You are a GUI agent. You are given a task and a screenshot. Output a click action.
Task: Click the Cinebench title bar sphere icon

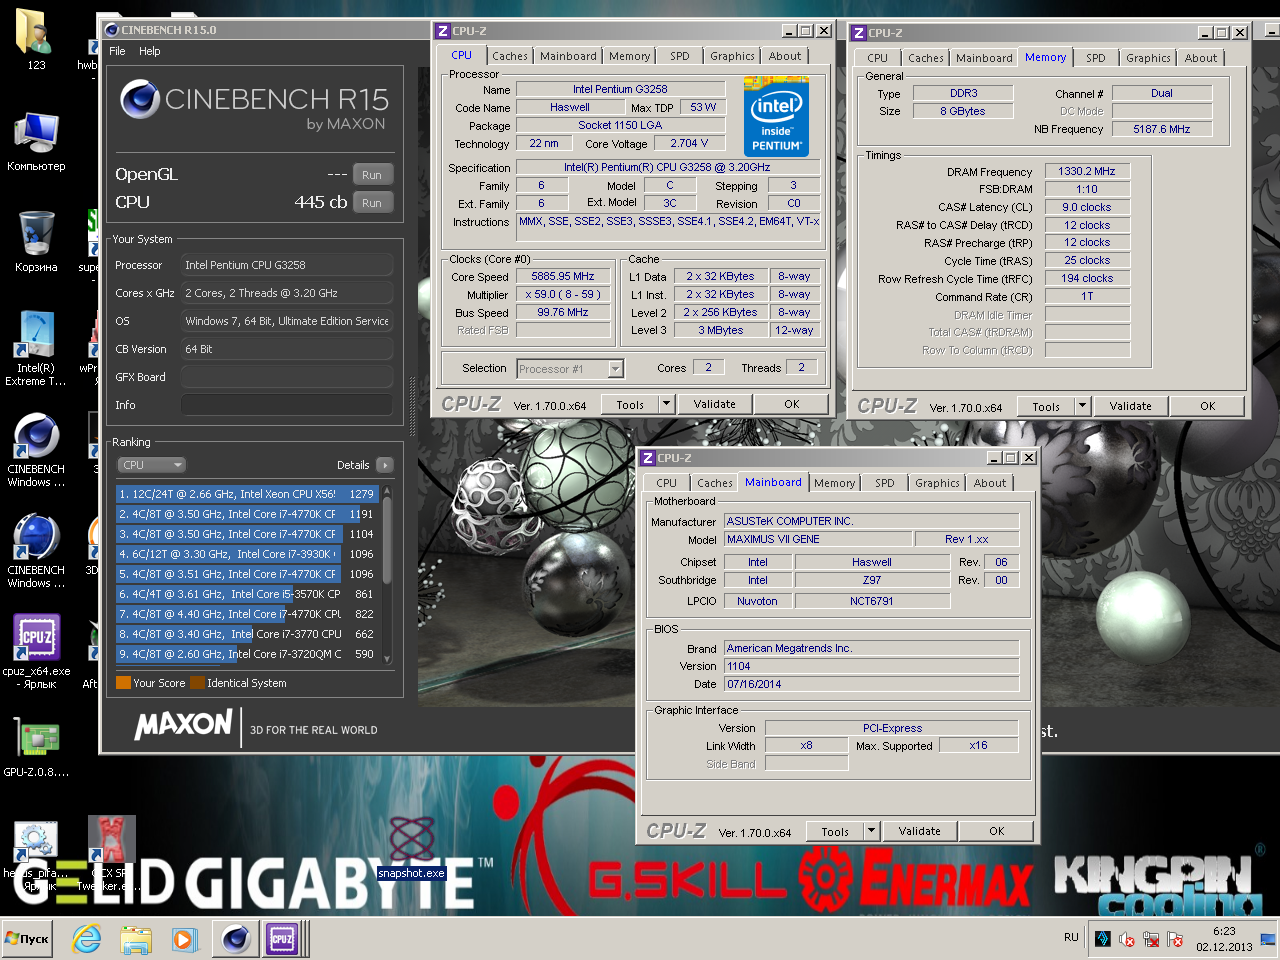pos(112,30)
